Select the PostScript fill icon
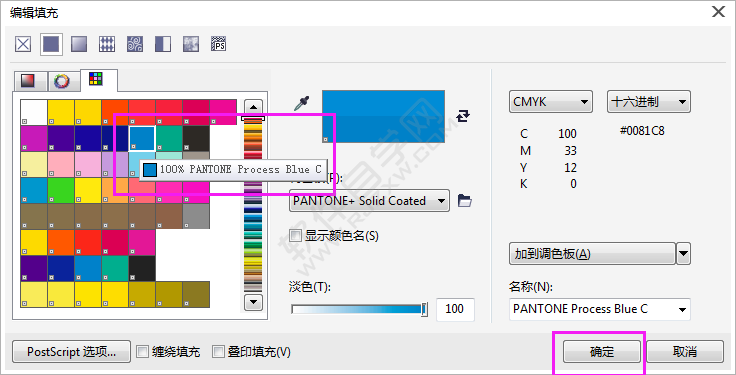This screenshot has width=736, height=375. [x=218, y=44]
